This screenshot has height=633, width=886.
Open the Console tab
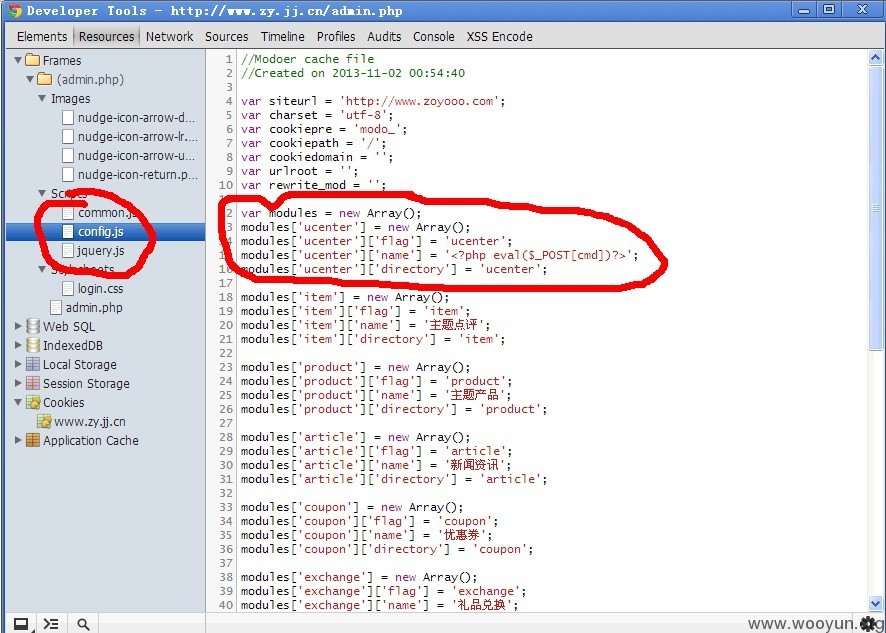(x=434, y=37)
